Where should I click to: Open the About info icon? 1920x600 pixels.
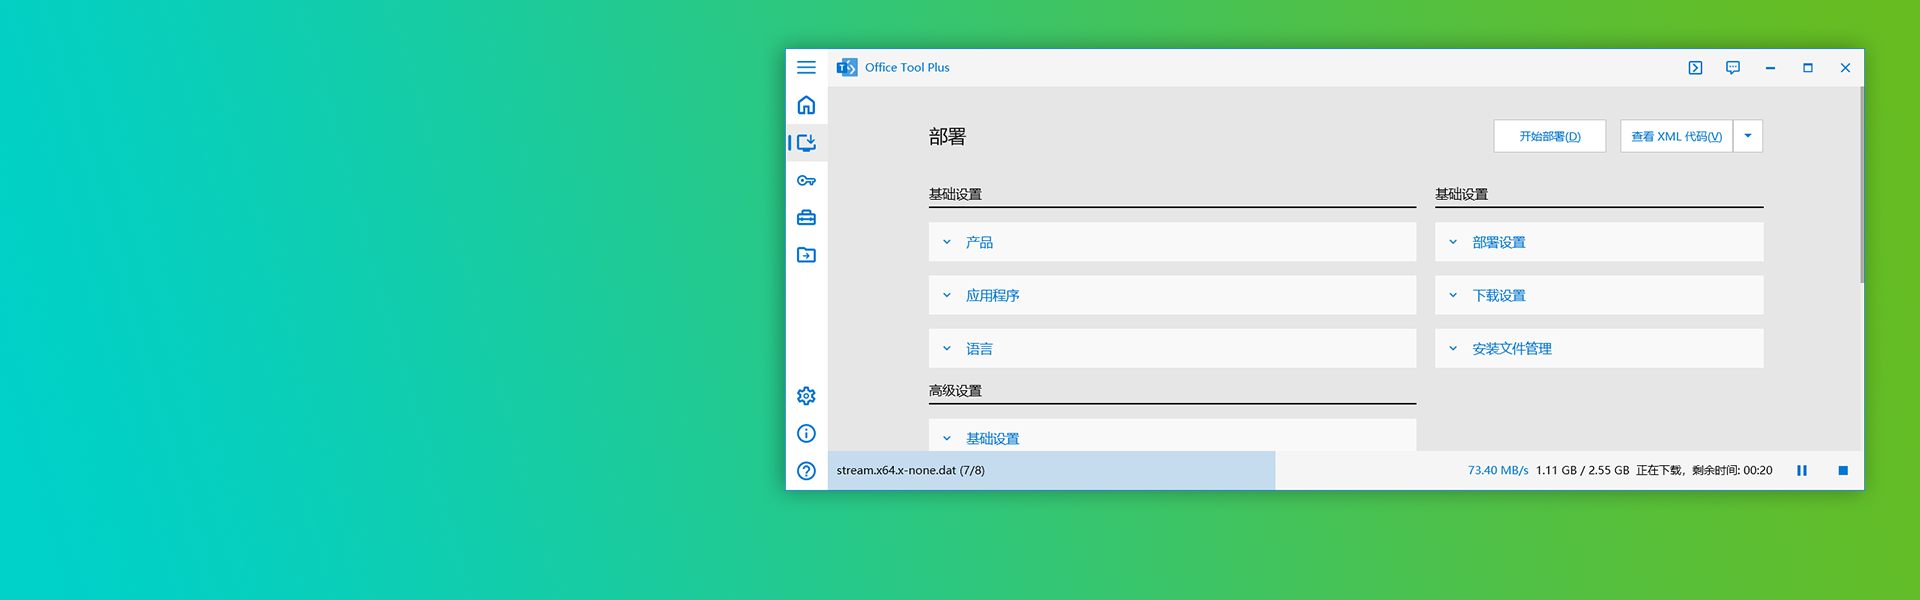pyautogui.click(x=806, y=433)
